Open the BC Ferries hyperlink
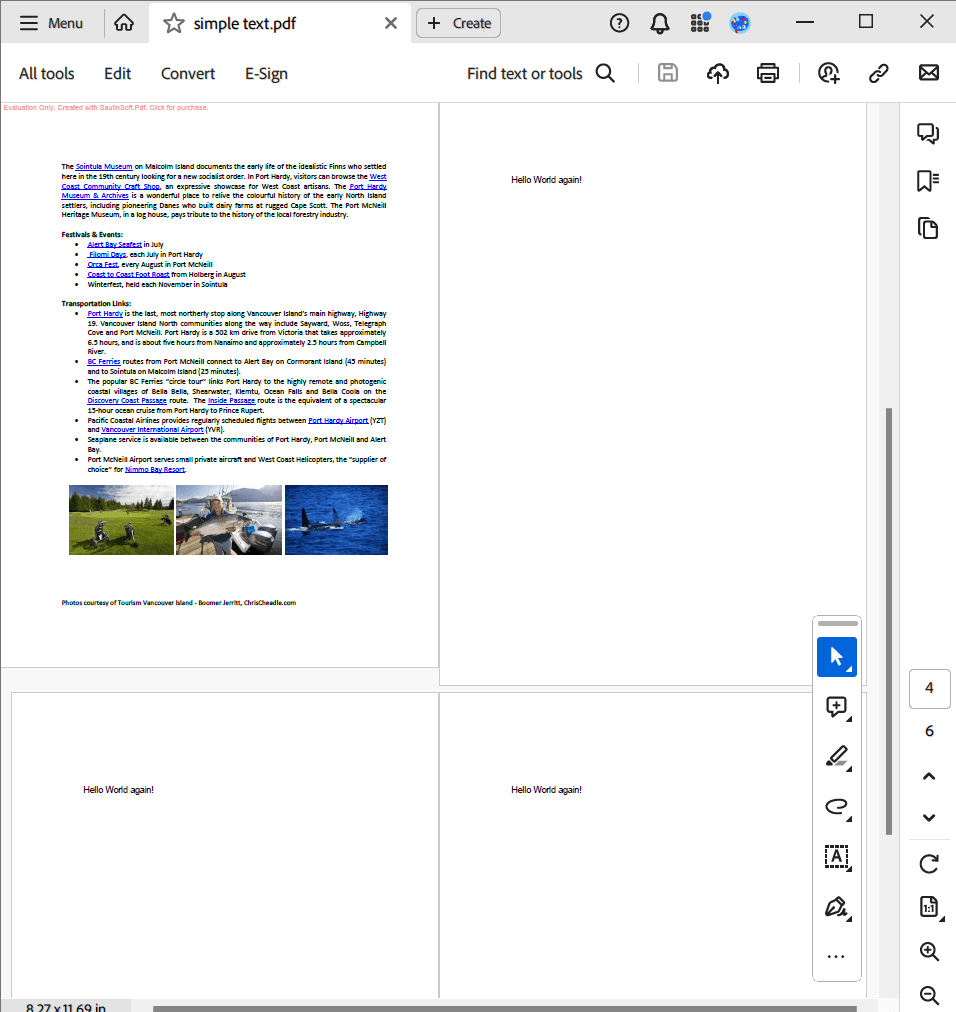The width and height of the screenshot is (956, 1012). (103, 361)
